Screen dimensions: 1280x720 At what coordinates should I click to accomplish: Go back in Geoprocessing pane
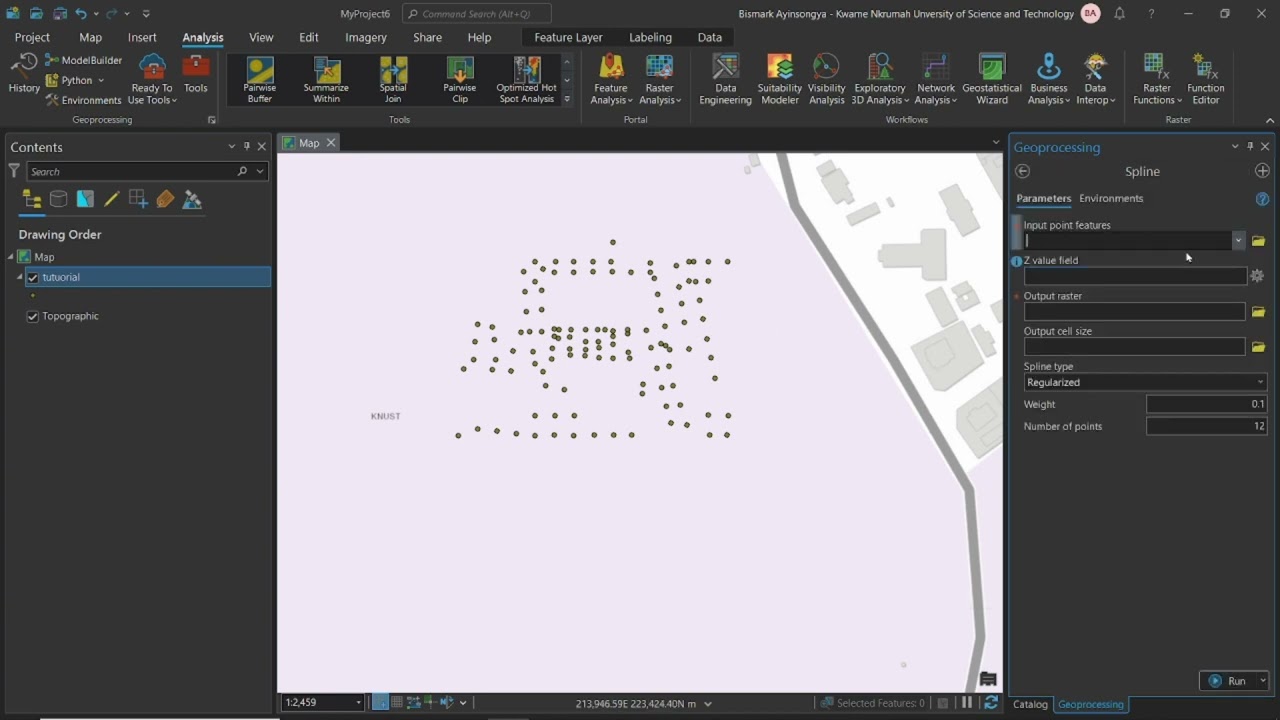[1022, 171]
